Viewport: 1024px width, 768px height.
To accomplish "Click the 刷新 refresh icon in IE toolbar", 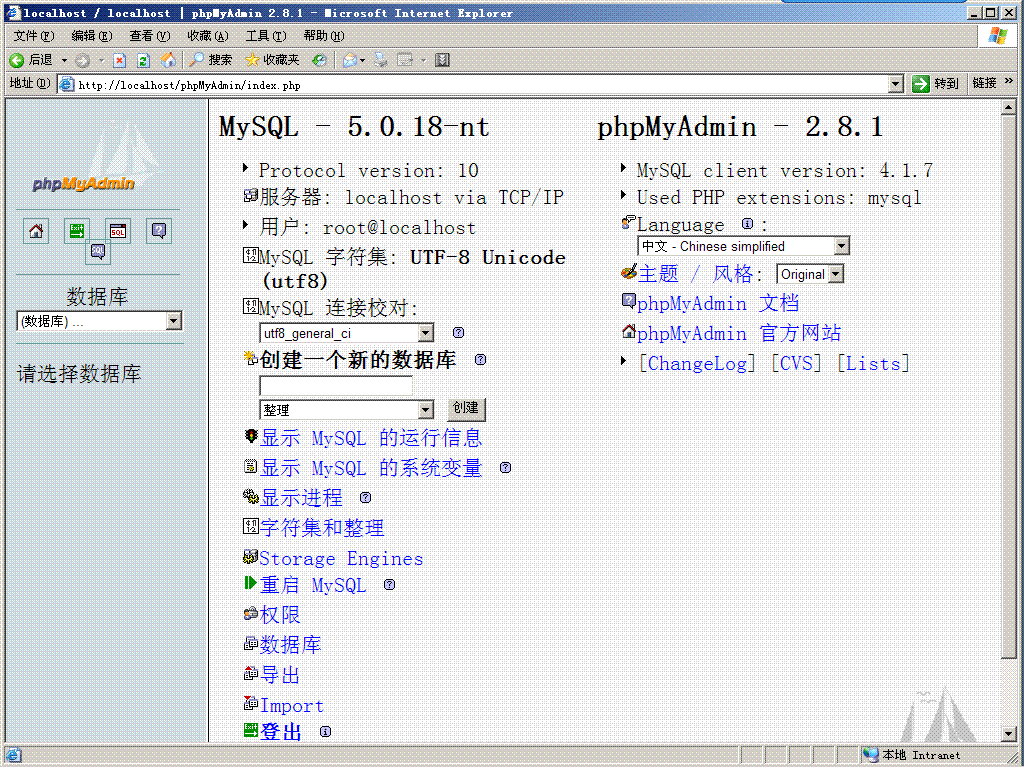I will (x=143, y=59).
